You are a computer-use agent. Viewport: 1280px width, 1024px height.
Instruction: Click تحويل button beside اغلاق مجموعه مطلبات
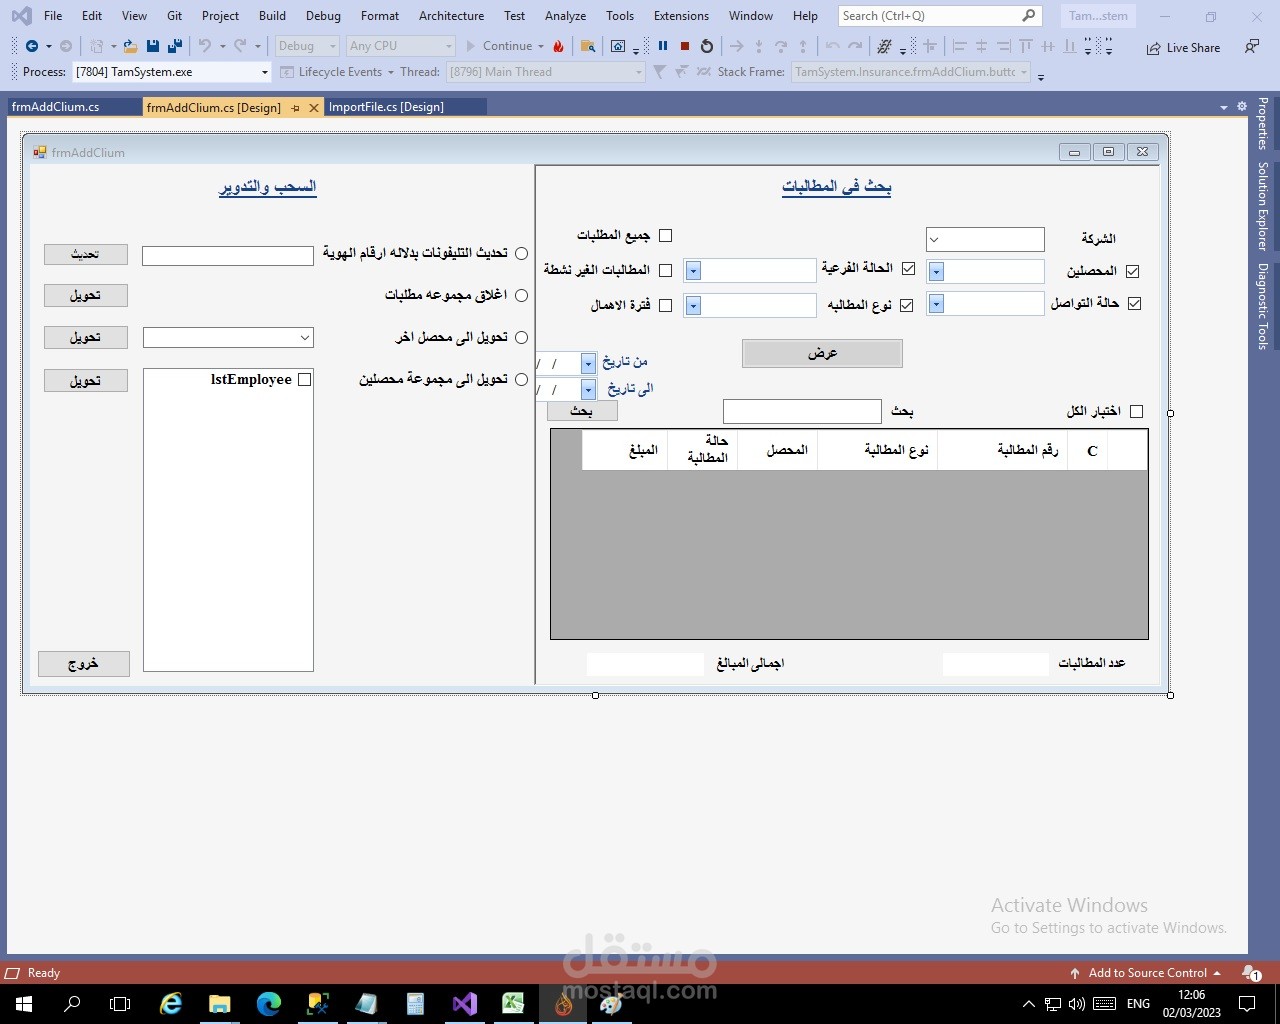point(85,295)
